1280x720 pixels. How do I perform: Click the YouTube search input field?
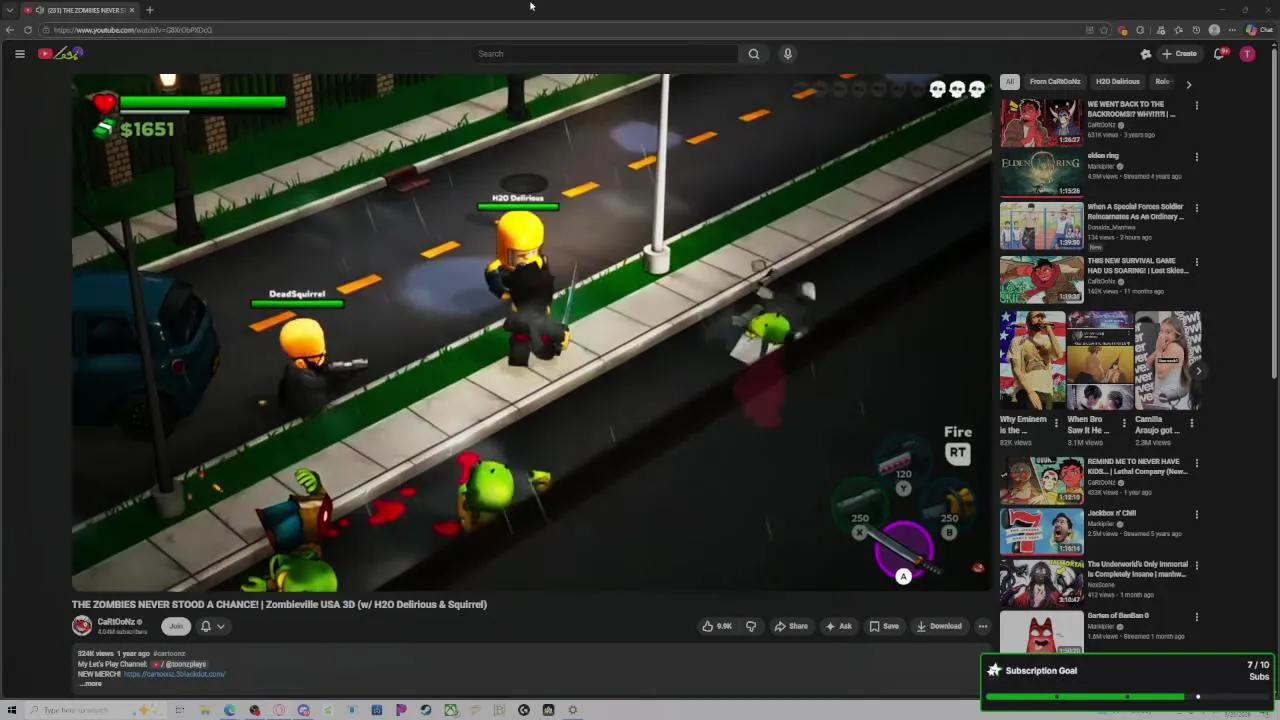coord(605,54)
